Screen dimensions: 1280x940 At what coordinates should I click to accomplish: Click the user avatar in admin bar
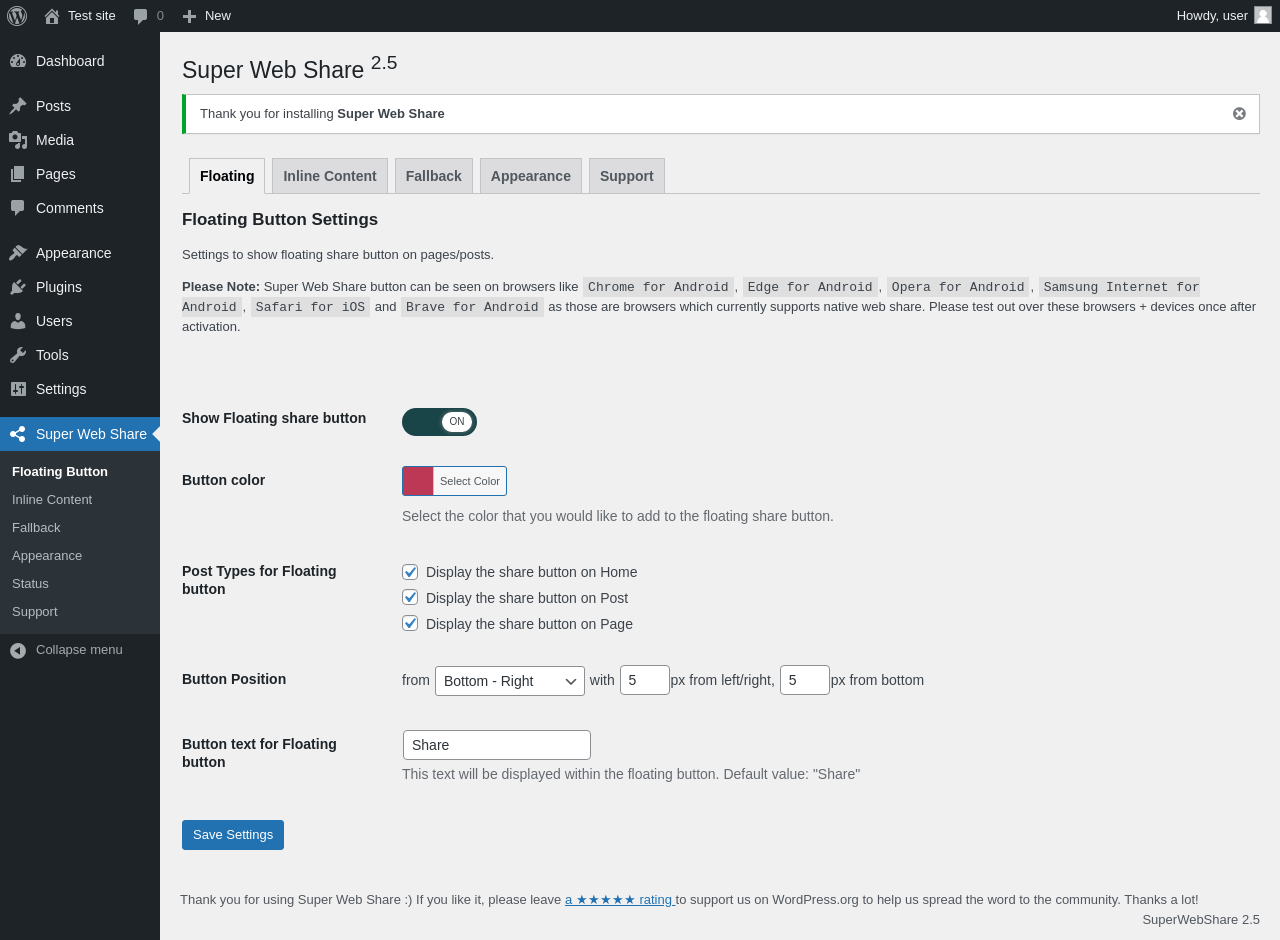tap(1263, 15)
